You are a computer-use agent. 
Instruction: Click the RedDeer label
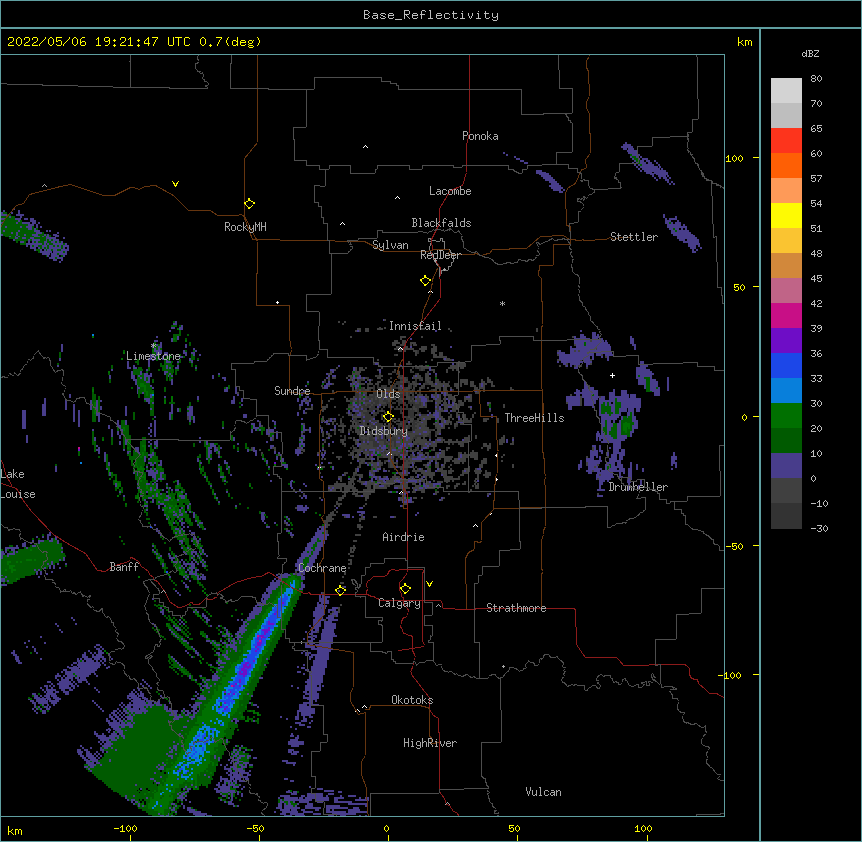coord(440,255)
